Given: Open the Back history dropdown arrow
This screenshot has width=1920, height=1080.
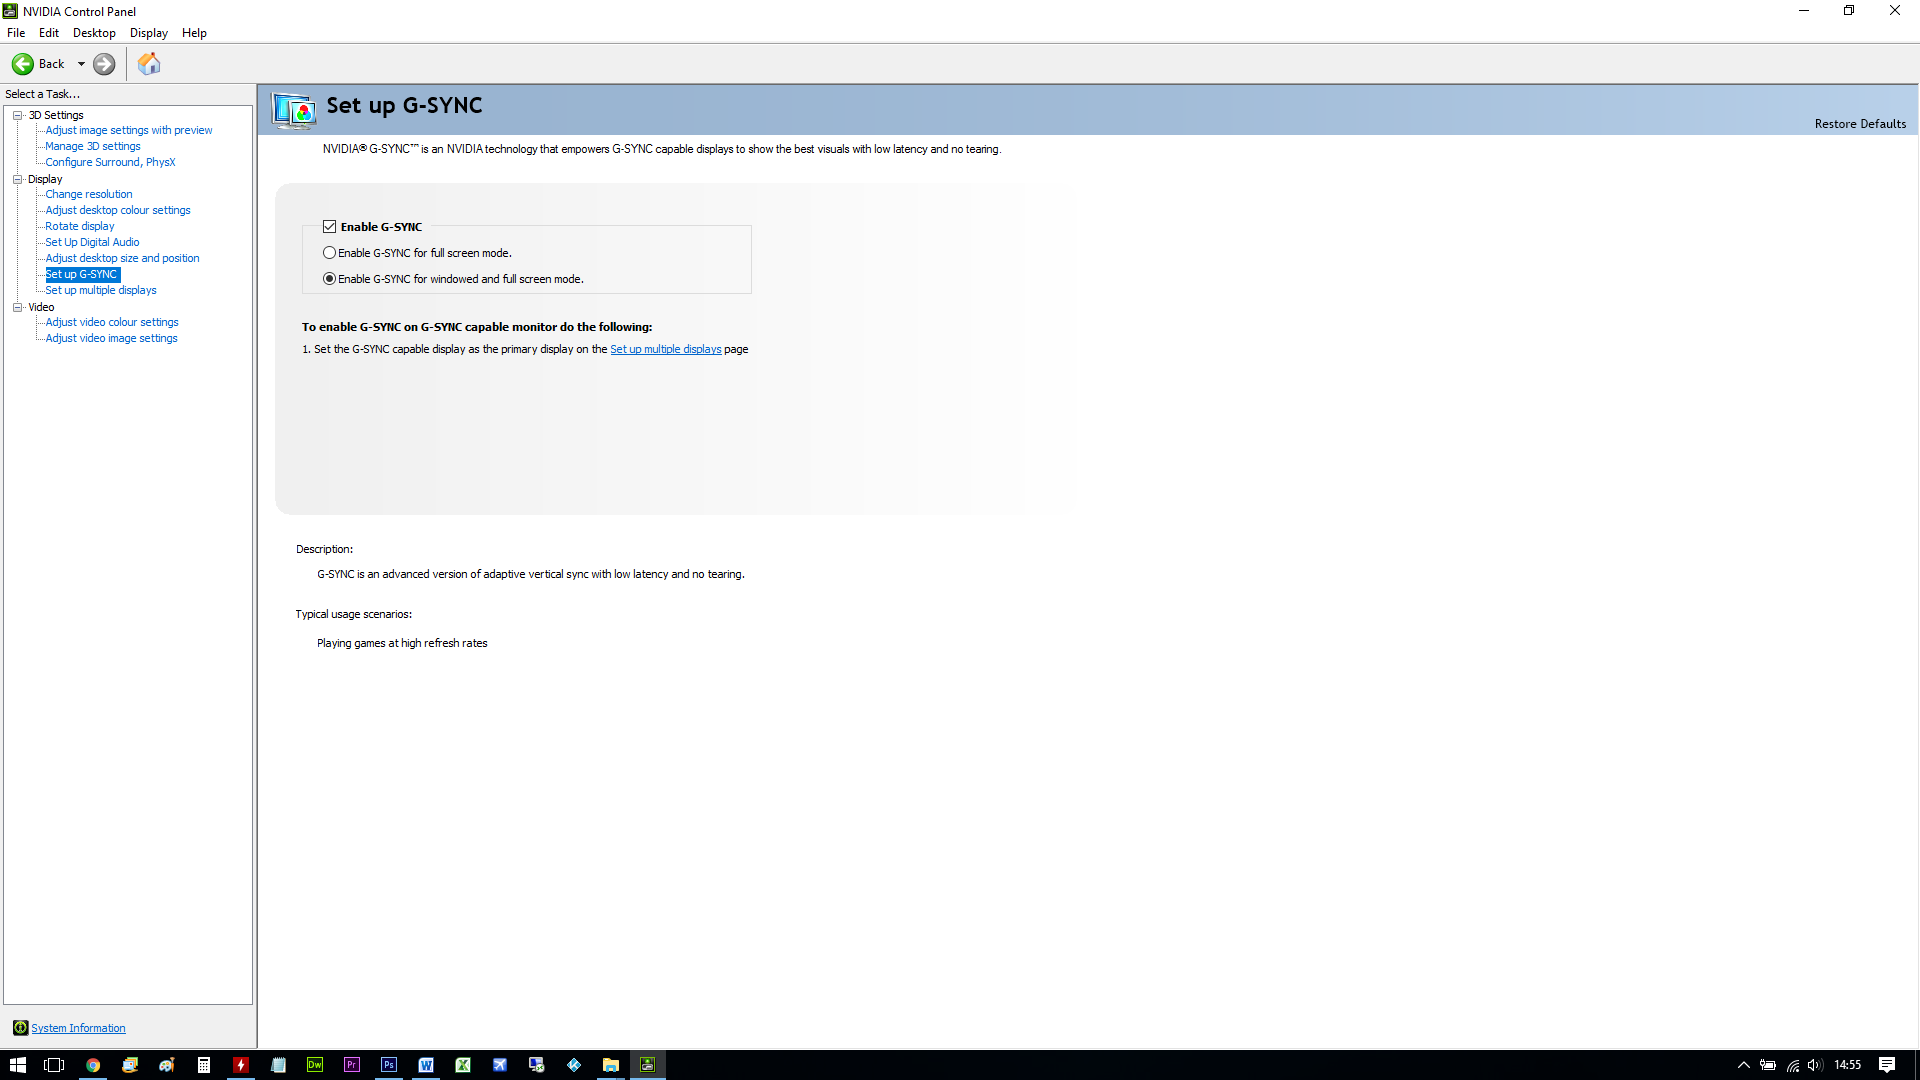Looking at the screenshot, I should (x=81, y=64).
